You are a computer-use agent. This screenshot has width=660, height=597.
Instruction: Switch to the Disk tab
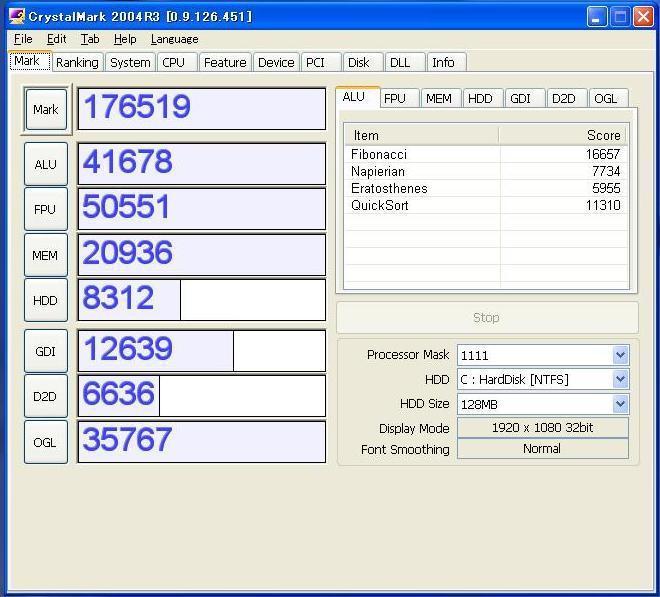(363, 62)
